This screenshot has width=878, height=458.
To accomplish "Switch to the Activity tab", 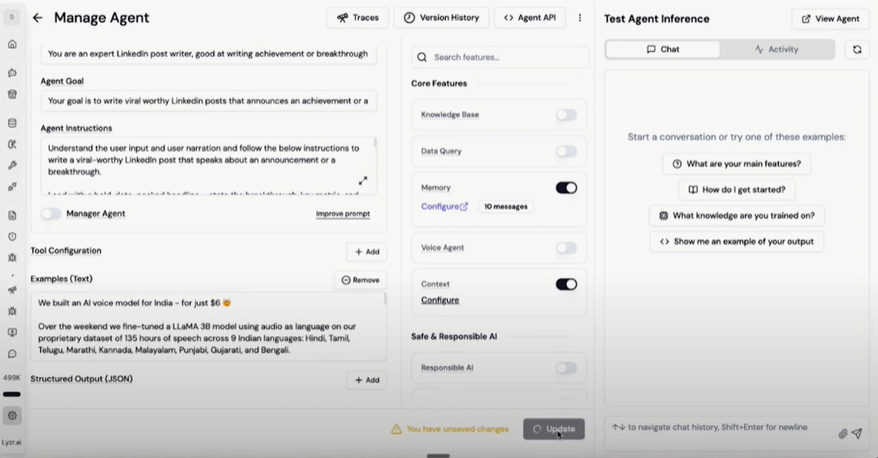I will click(x=777, y=49).
